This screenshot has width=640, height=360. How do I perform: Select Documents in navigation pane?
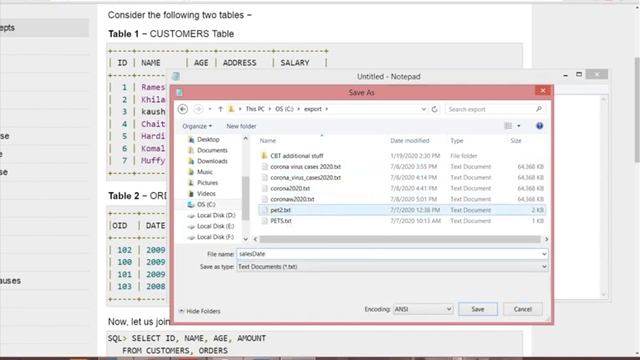pyautogui.click(x=212, y=150)
